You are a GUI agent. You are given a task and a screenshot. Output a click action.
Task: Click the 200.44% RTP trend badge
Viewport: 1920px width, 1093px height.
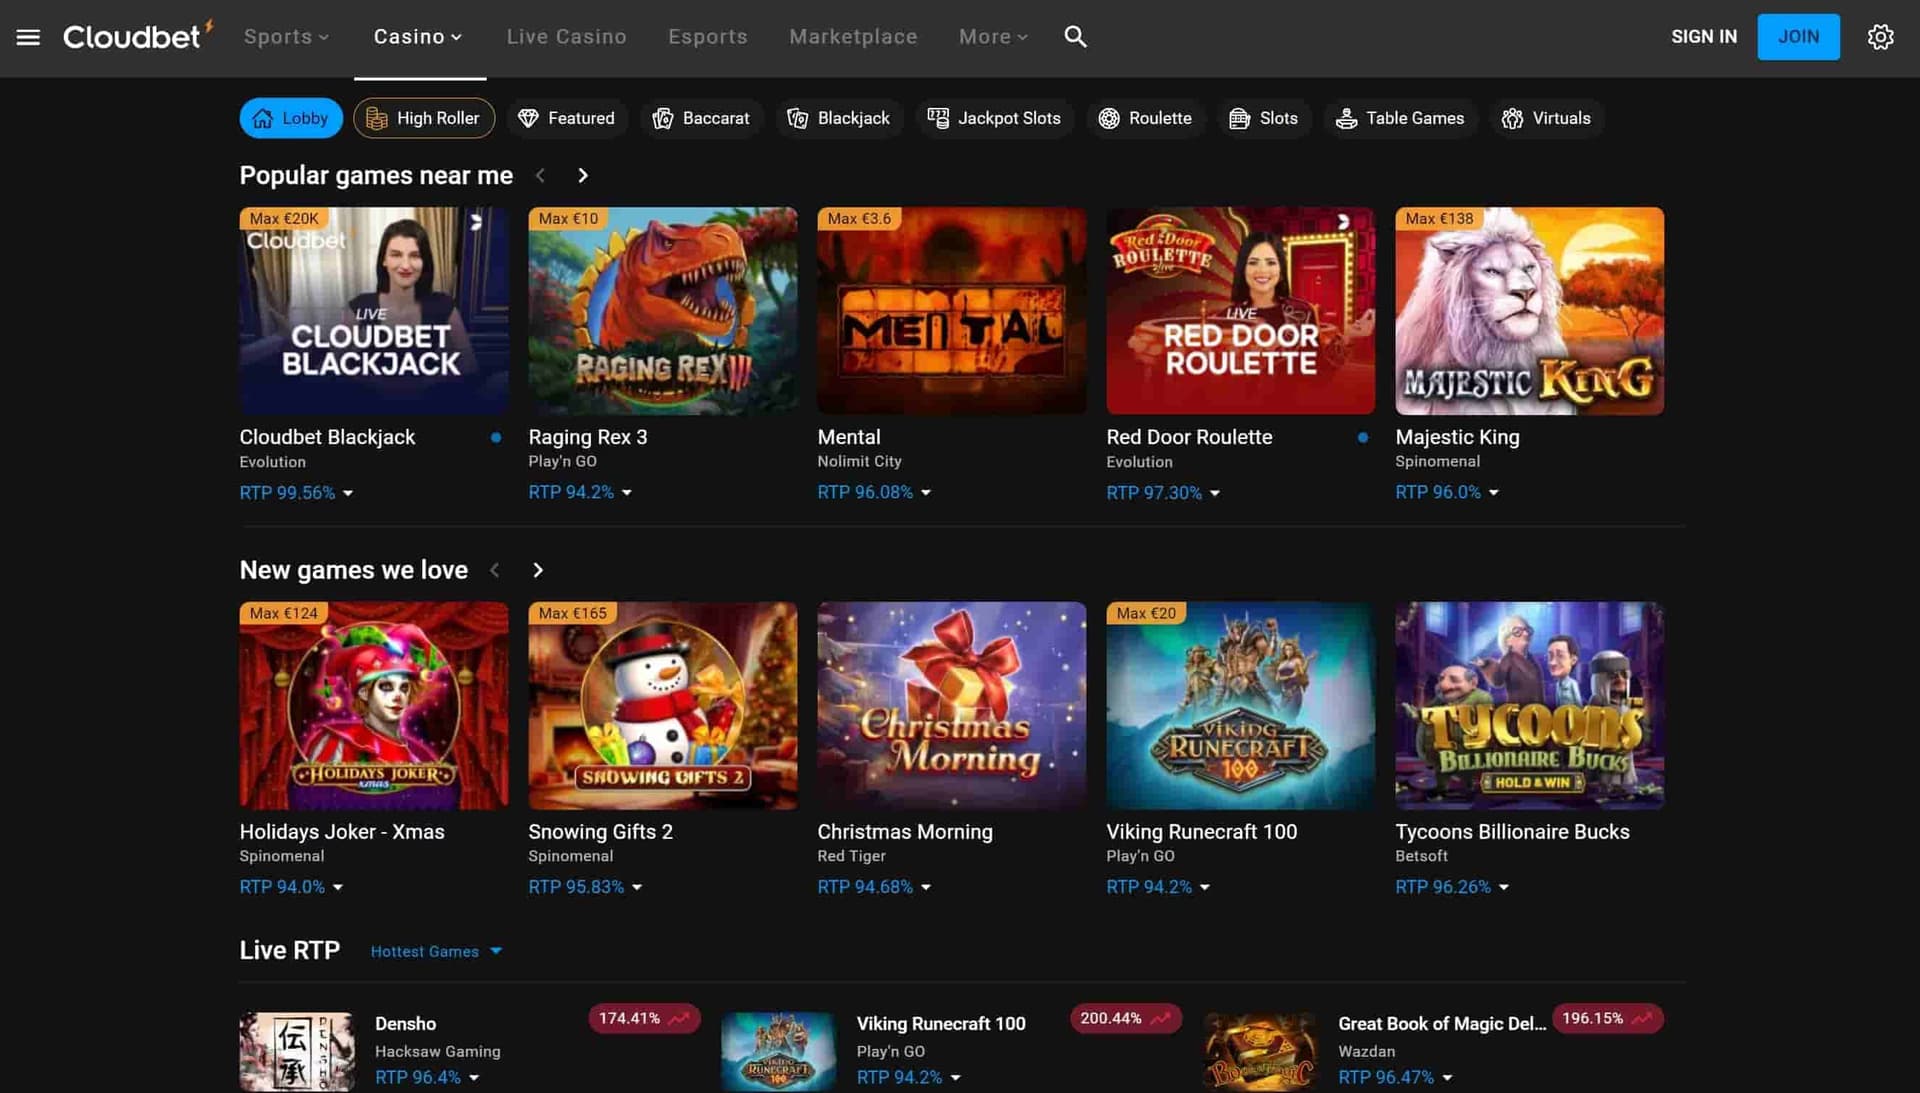click(1124, 1018)
